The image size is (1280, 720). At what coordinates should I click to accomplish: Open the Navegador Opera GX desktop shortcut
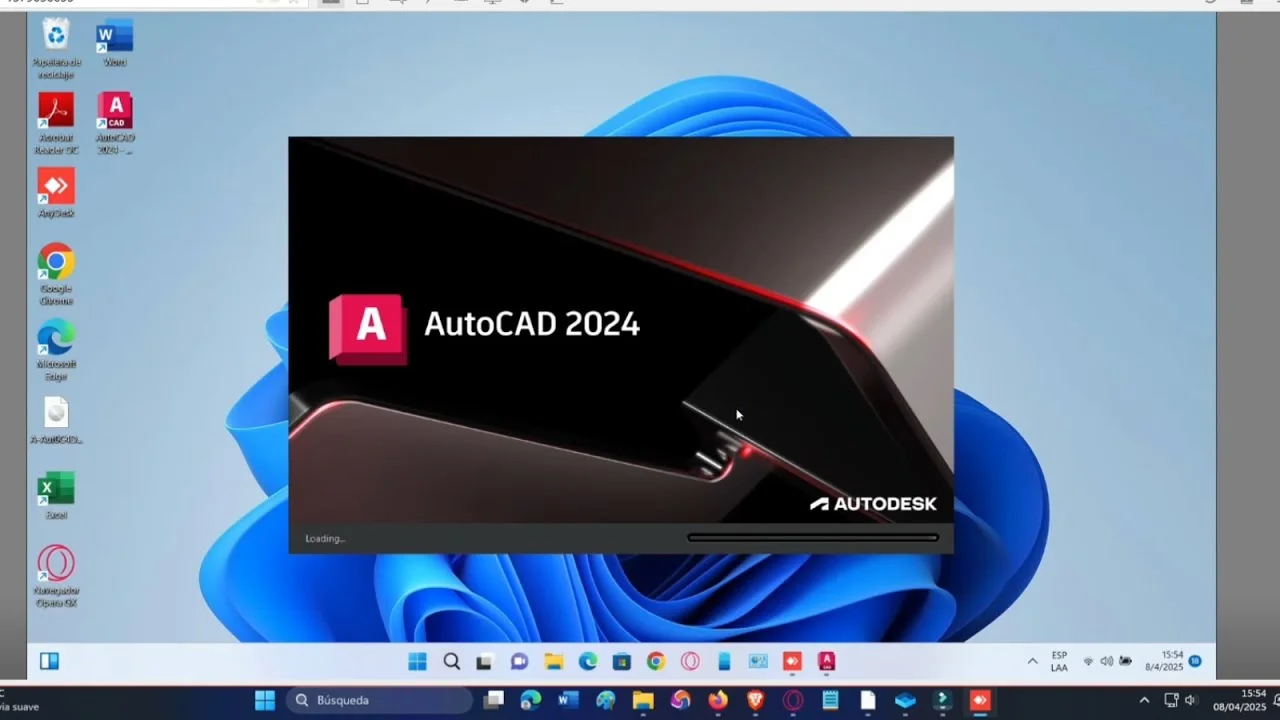pyautogui.click(x=56, y=577)
